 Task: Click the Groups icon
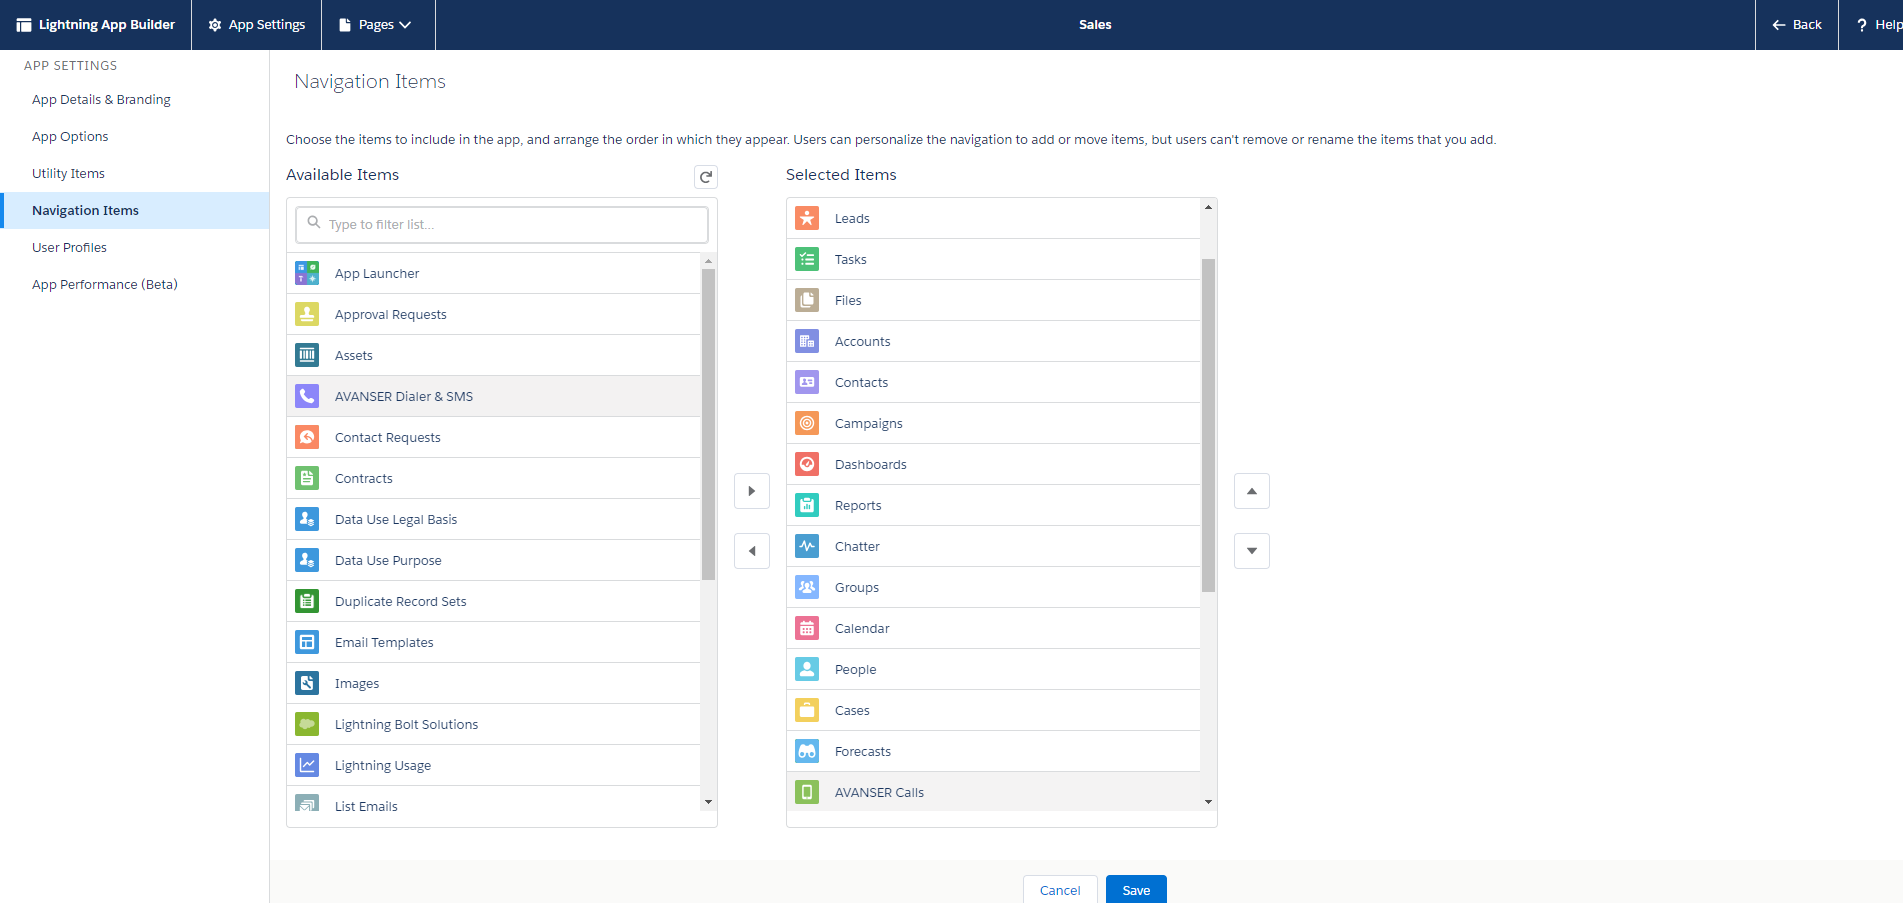(807, 587)
